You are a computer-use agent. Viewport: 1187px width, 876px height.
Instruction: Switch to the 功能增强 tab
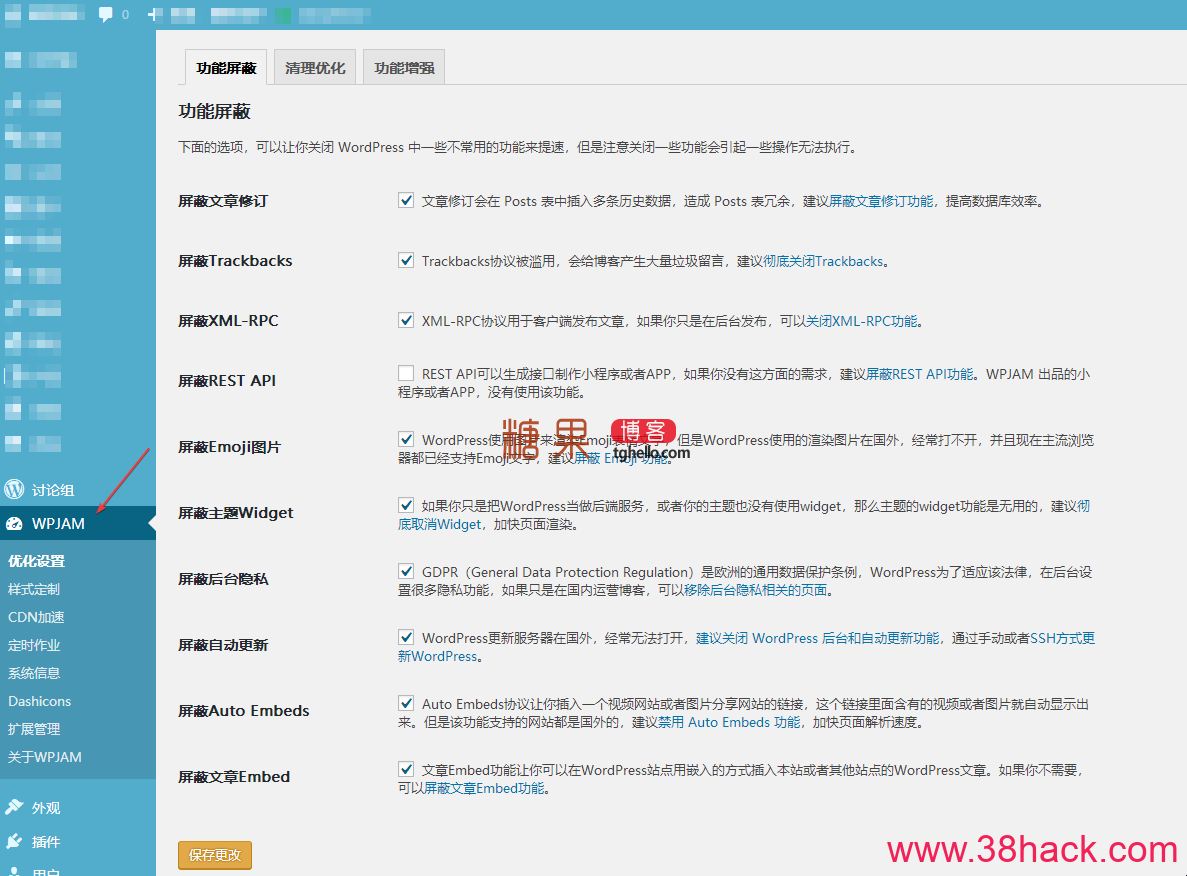404,68
